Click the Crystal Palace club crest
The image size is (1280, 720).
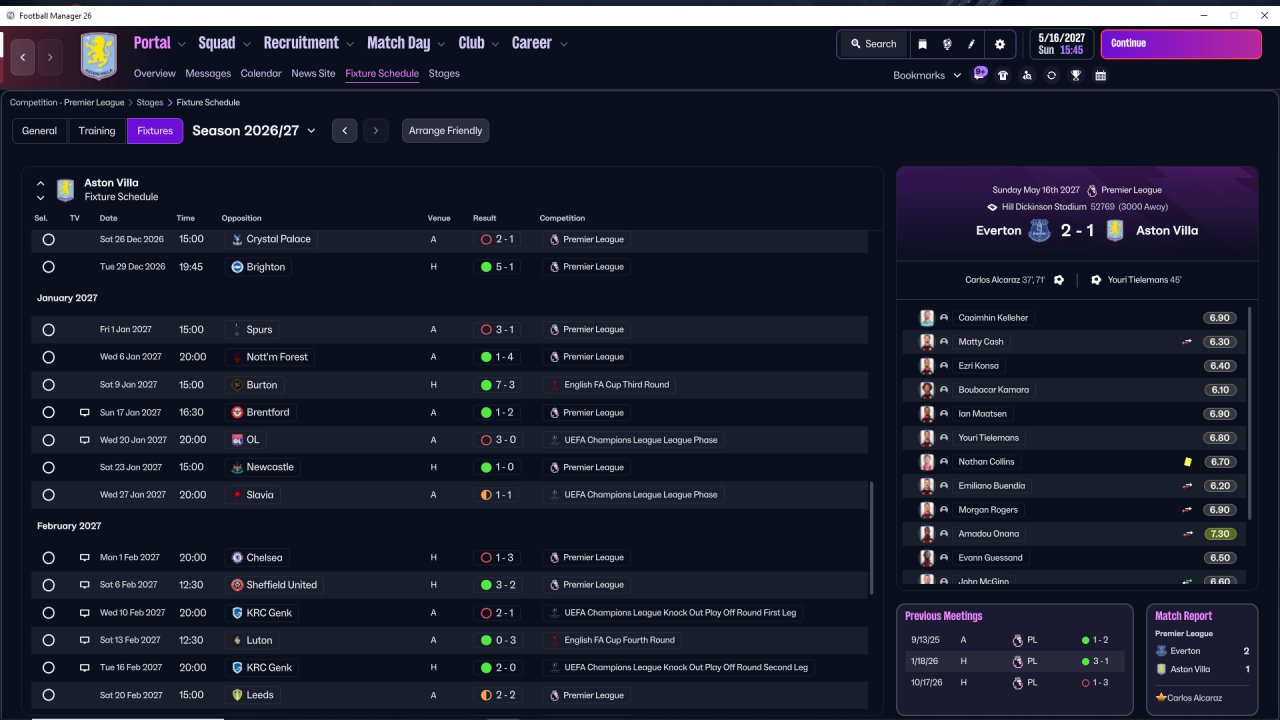[237, 239]
